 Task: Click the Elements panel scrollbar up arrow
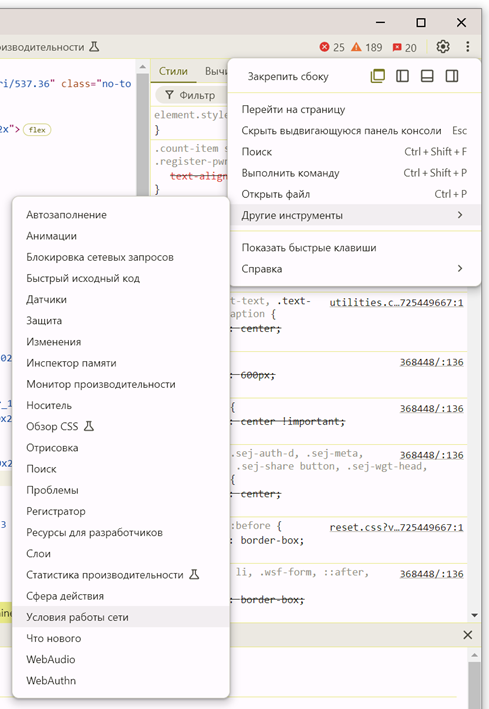(142, 67)
